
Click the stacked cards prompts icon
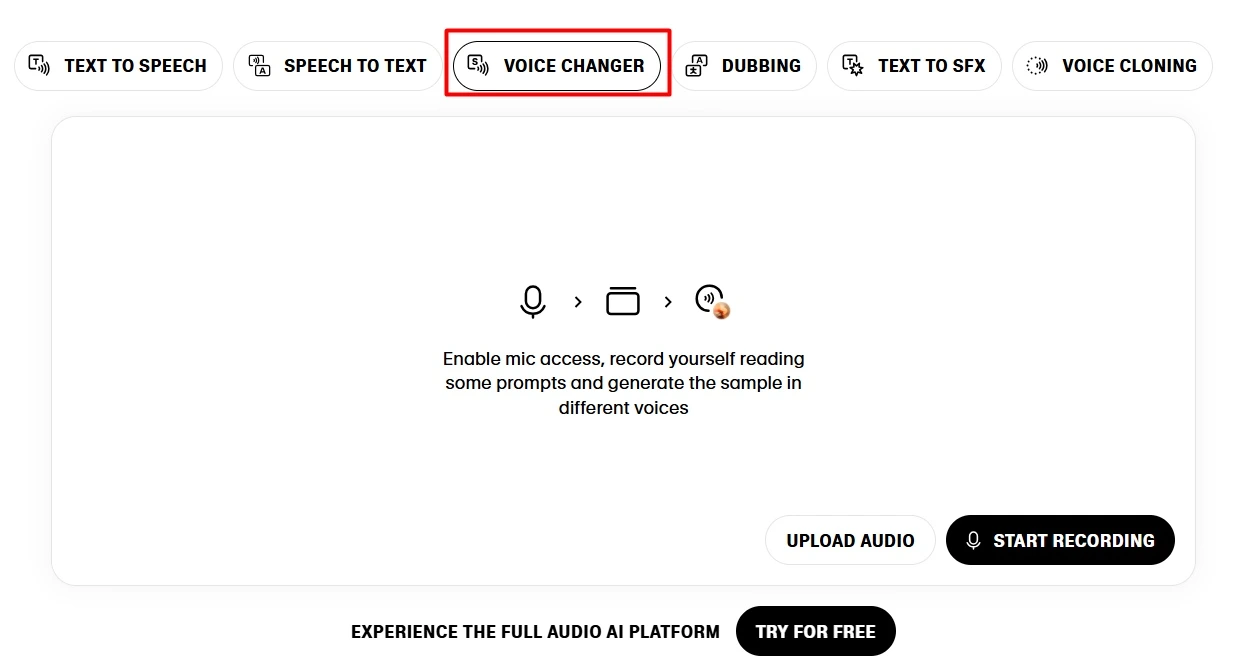click(x=622, y=301)
